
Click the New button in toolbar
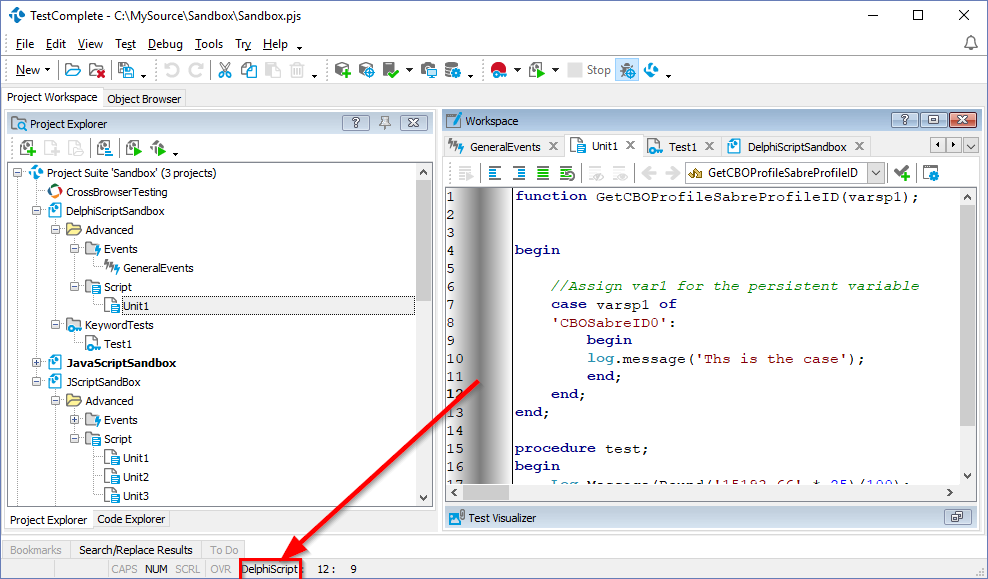28,70
